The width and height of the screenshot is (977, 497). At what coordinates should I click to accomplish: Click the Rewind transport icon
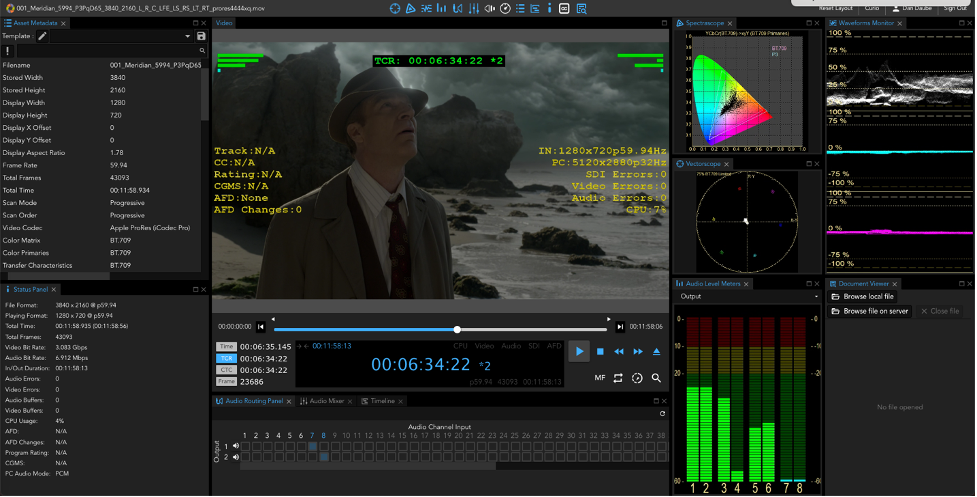pos(619,352)
